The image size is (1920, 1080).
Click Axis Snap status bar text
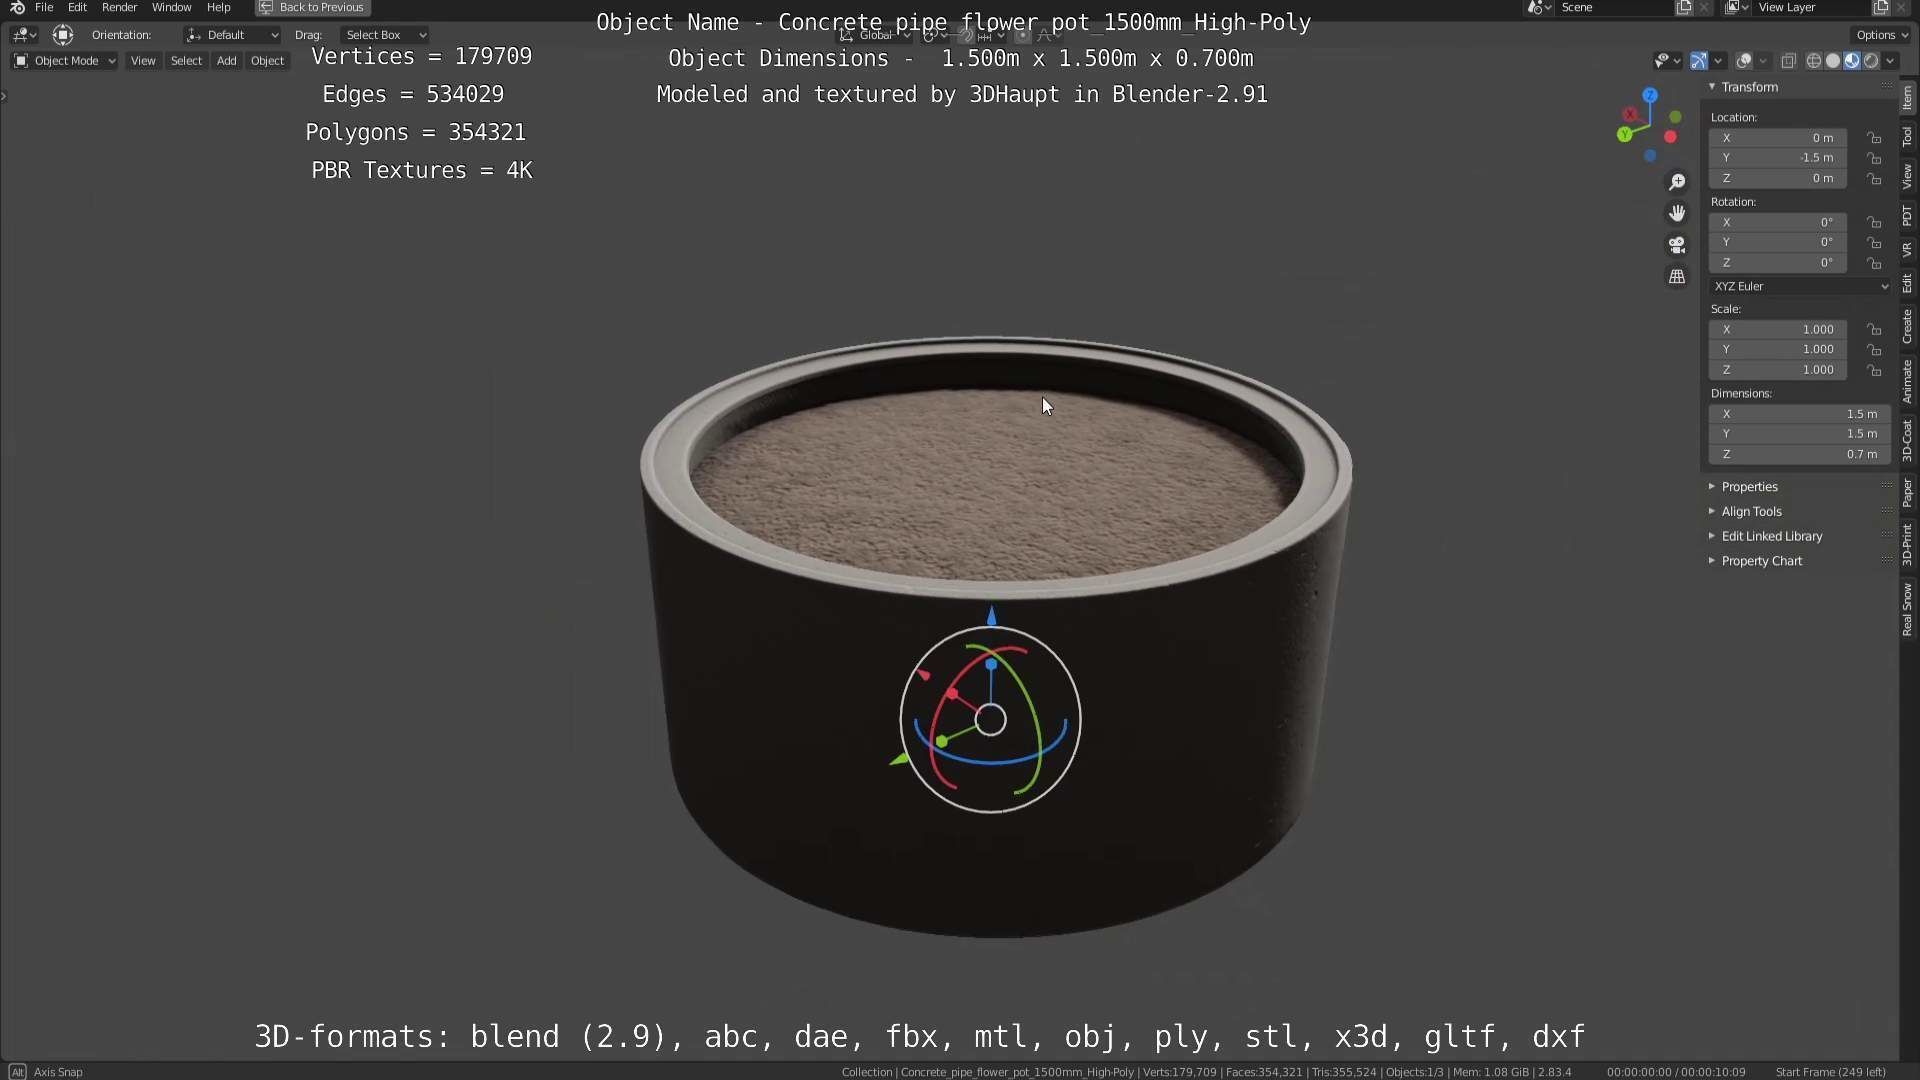pyautogui.click(x=58, y=1072)
